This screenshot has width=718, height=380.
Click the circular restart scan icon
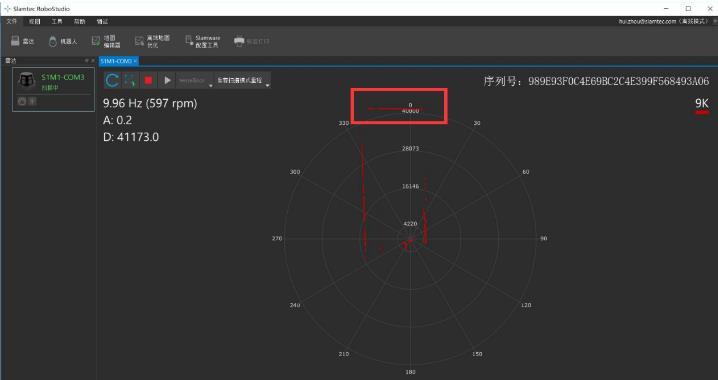(x=112, y=81)
